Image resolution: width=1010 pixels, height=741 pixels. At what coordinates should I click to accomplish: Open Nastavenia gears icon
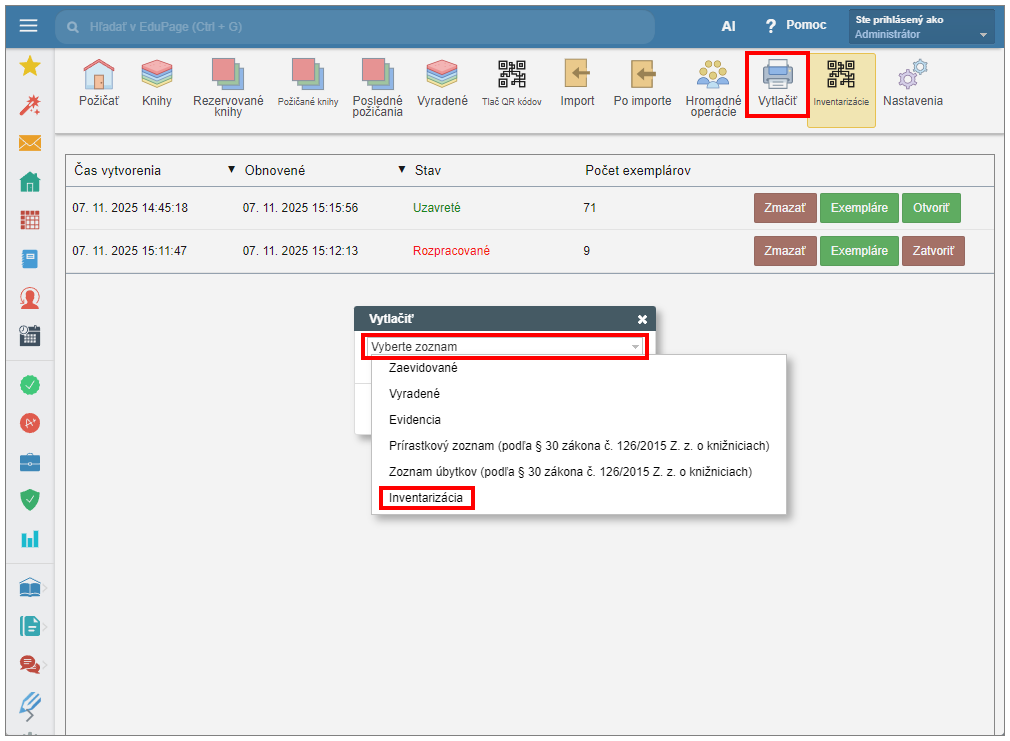[912, 76]
